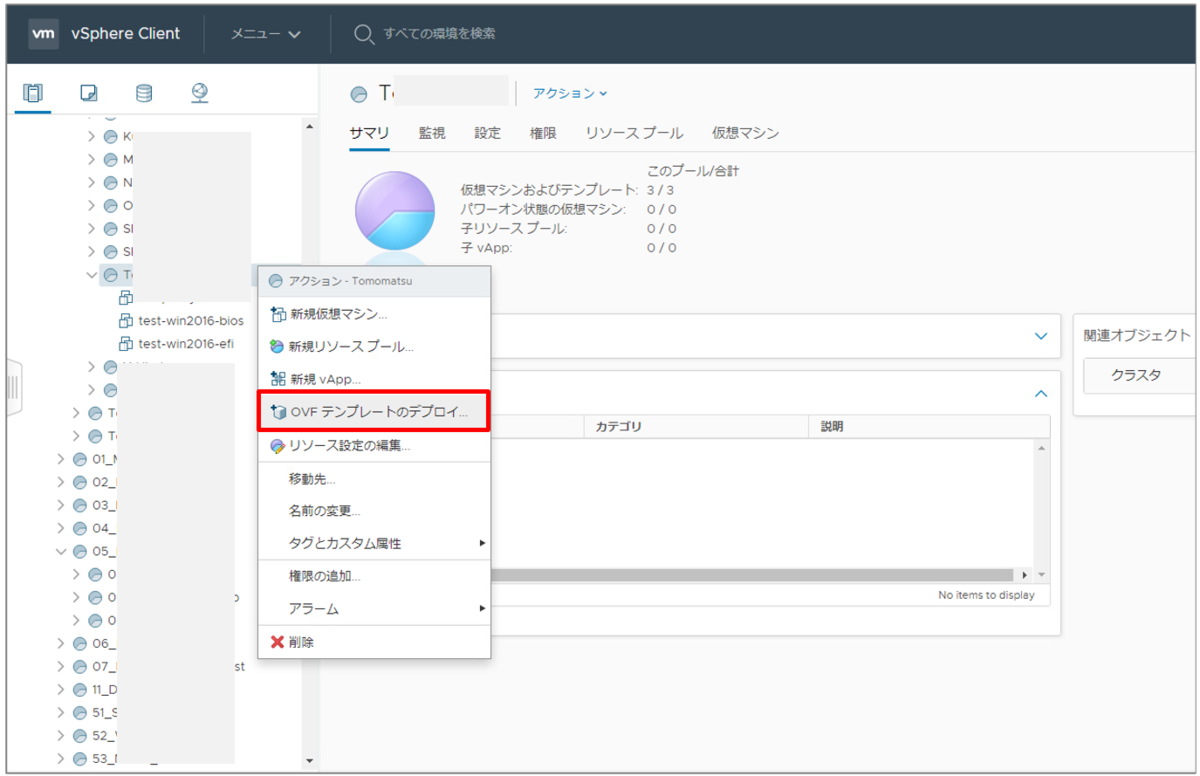Click the red X delete icon

coord(278,642)
